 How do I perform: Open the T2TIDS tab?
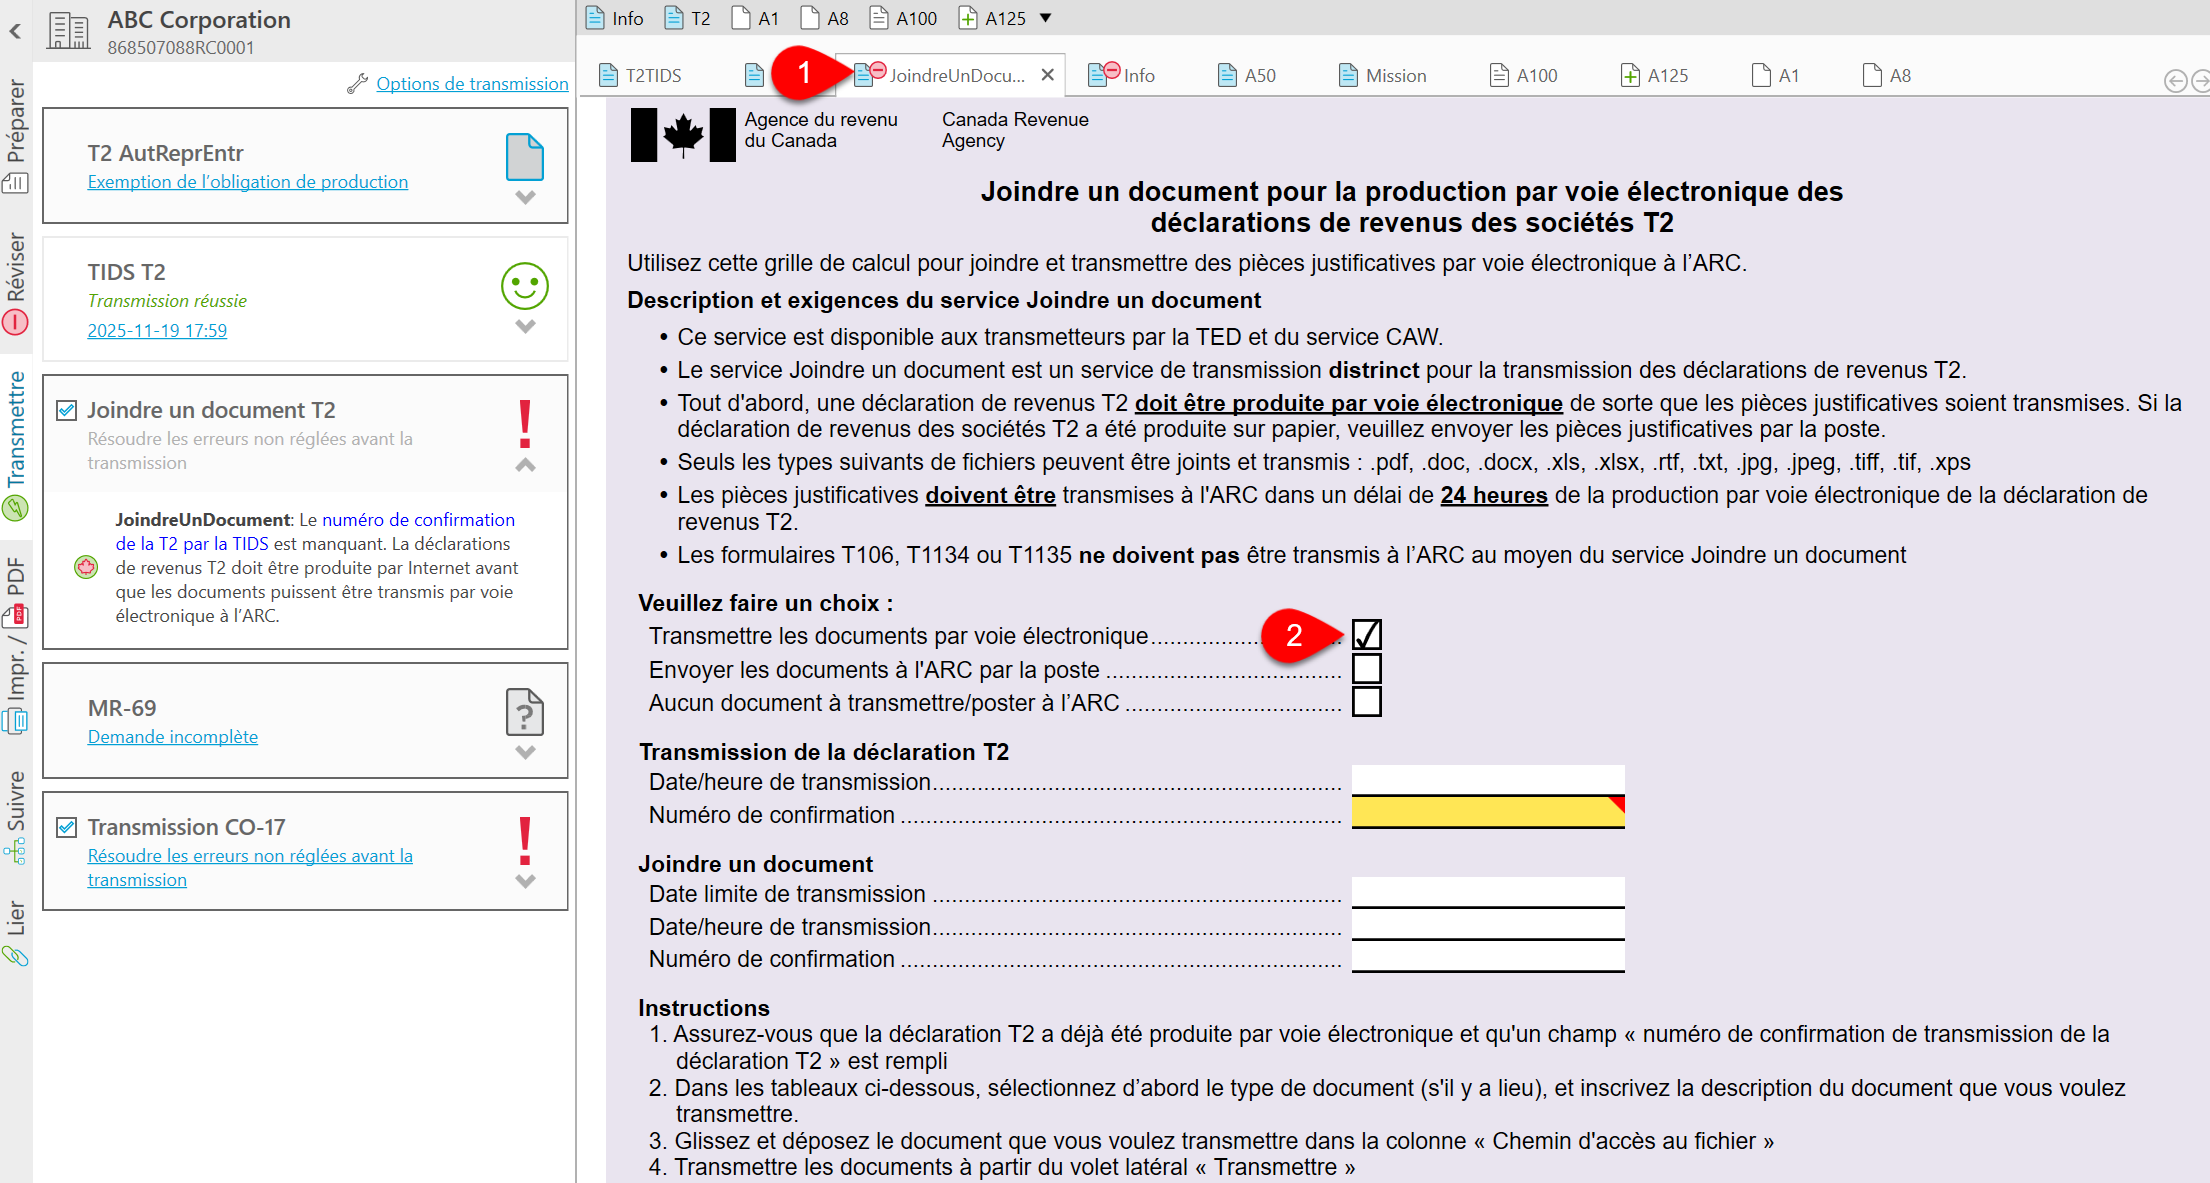click(641, 75)
